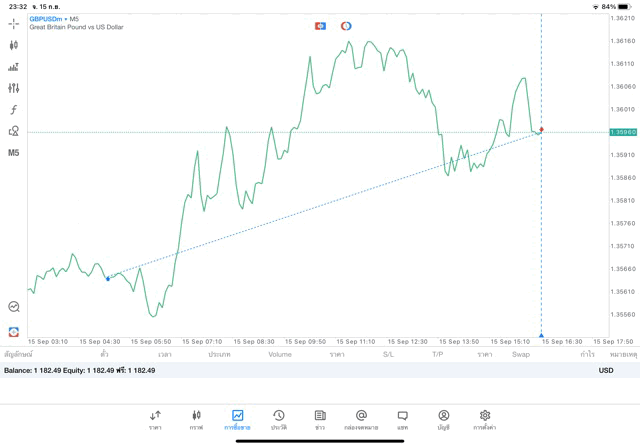Viewport: 640px width, 447px height.
Task: Open GBPUSDm symbol selector
Action: (x=47, y=19)
